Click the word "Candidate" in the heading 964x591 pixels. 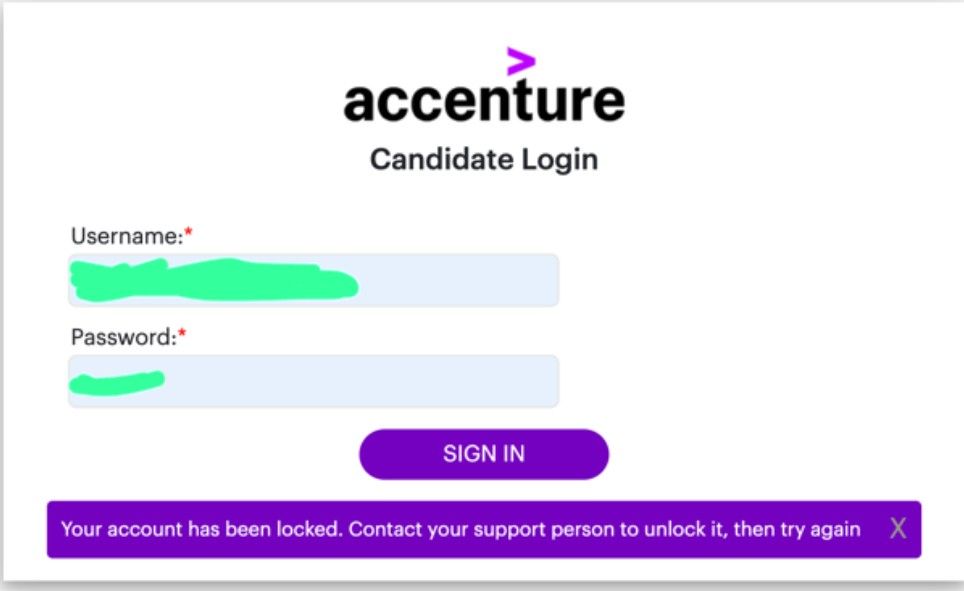pos(442,159)
